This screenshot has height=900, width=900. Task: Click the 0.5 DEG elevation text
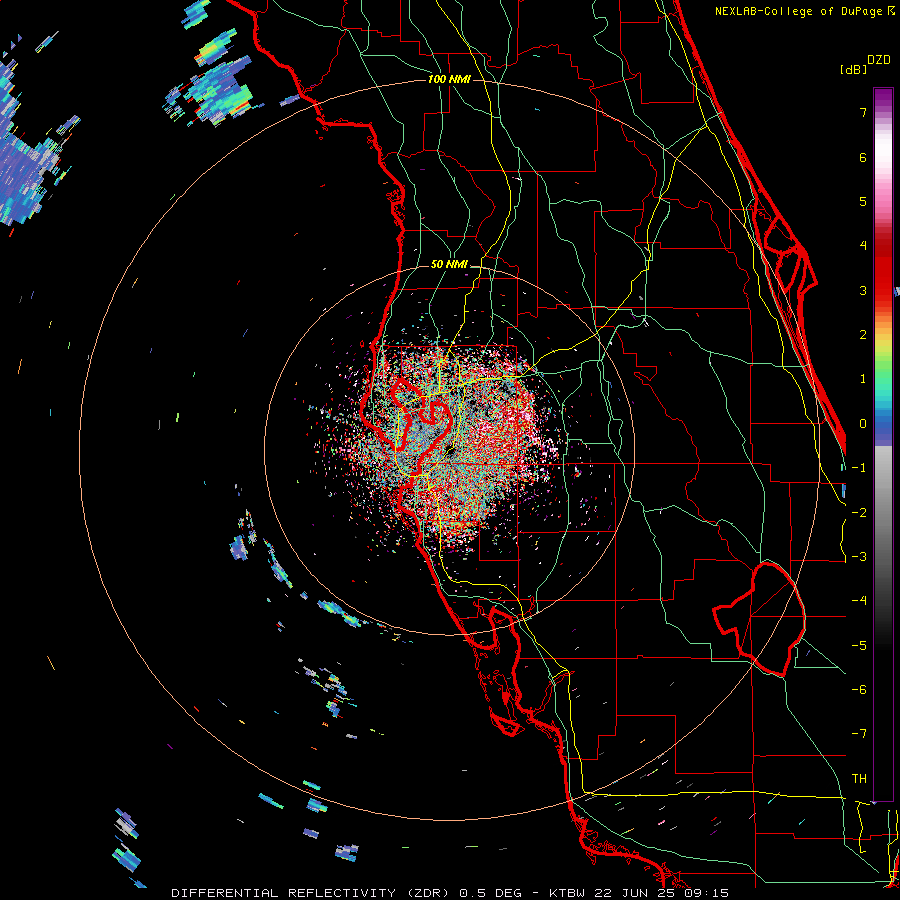(x=491, y=893)
